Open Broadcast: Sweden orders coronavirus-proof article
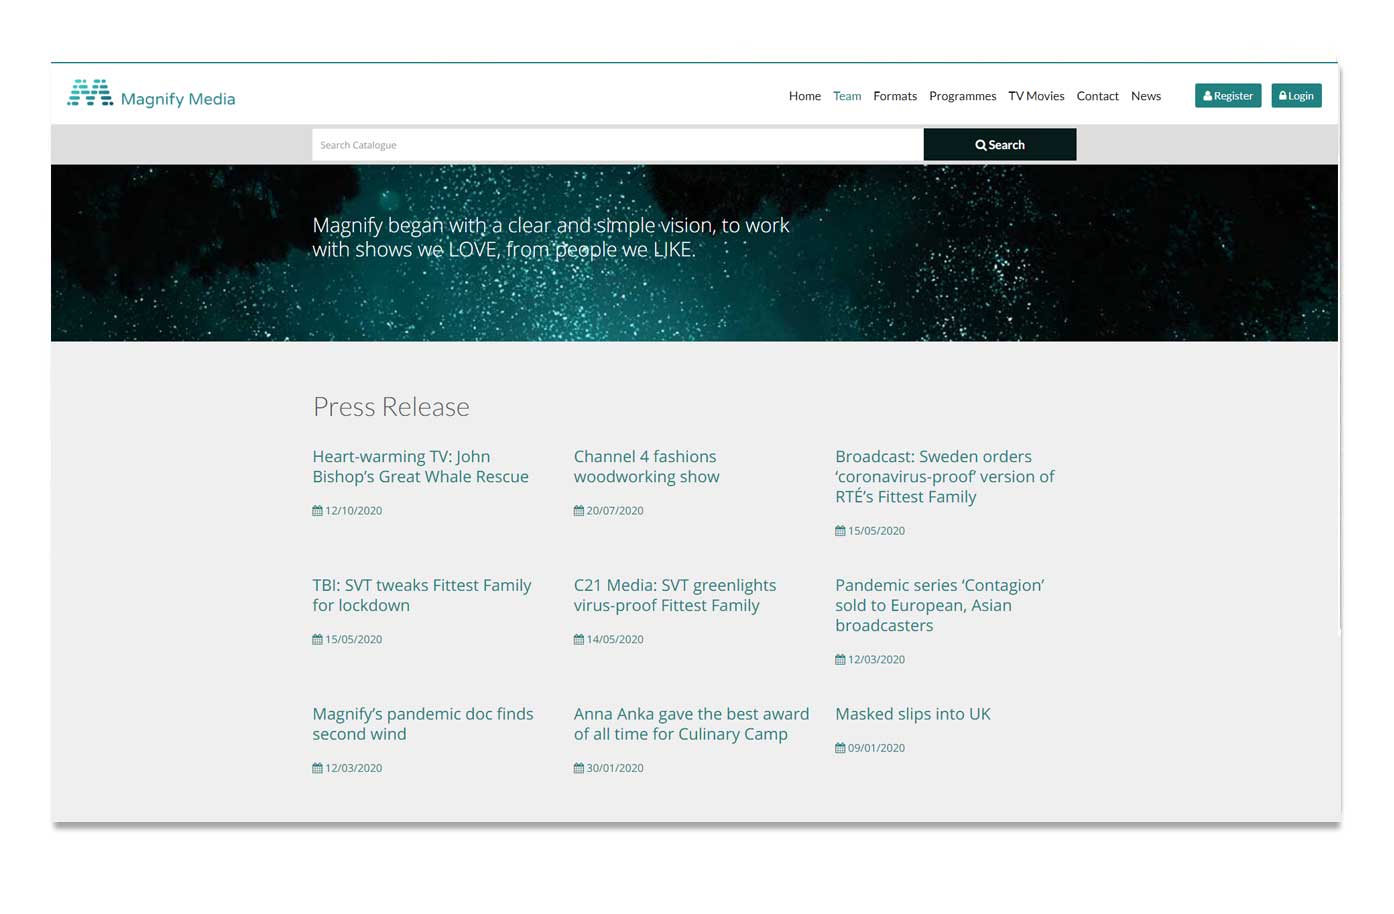 pyautogui.click(x=944, y=476)
